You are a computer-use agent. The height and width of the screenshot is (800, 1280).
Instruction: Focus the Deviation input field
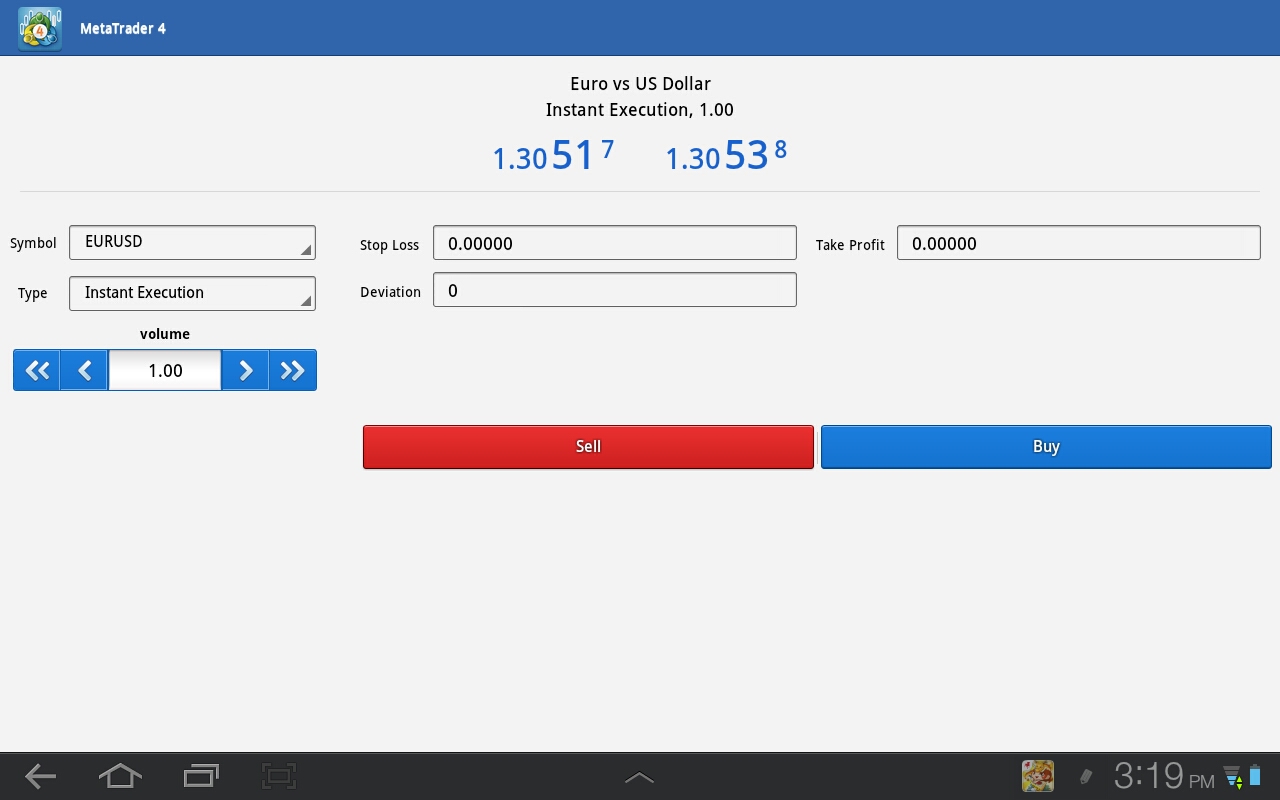tap(615, 290)
